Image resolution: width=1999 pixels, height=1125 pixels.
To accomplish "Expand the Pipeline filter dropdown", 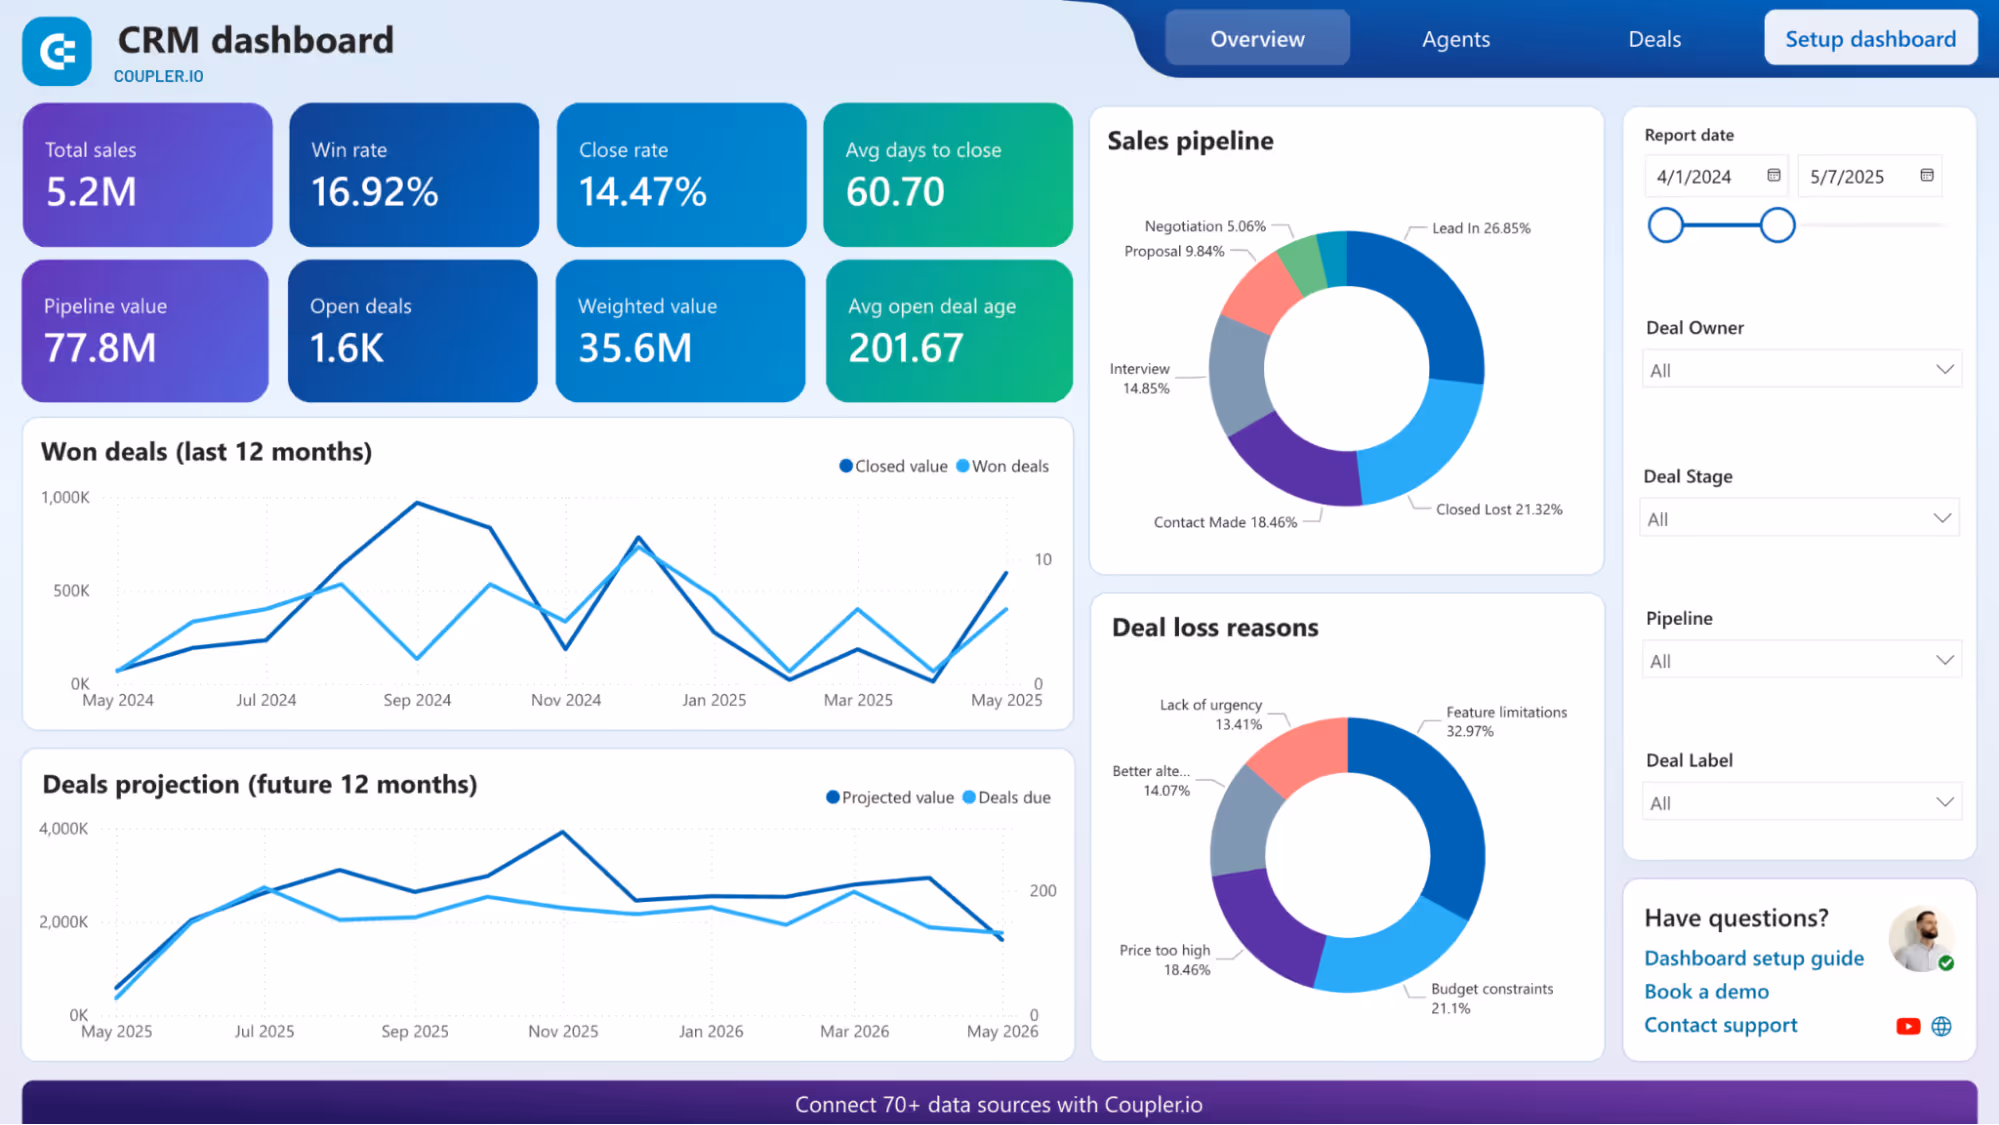I will (x=1801, y=659).
